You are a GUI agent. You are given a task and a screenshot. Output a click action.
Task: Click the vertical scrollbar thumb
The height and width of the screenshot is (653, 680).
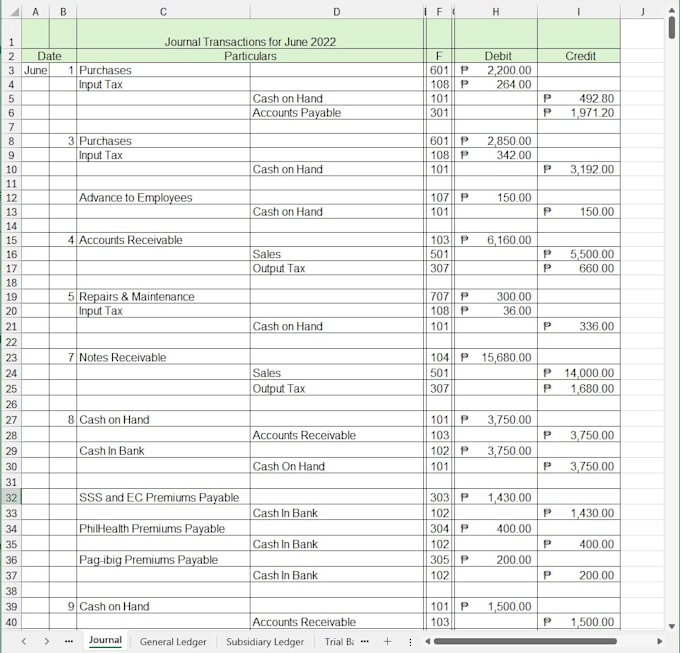click(x=672, y=27)
